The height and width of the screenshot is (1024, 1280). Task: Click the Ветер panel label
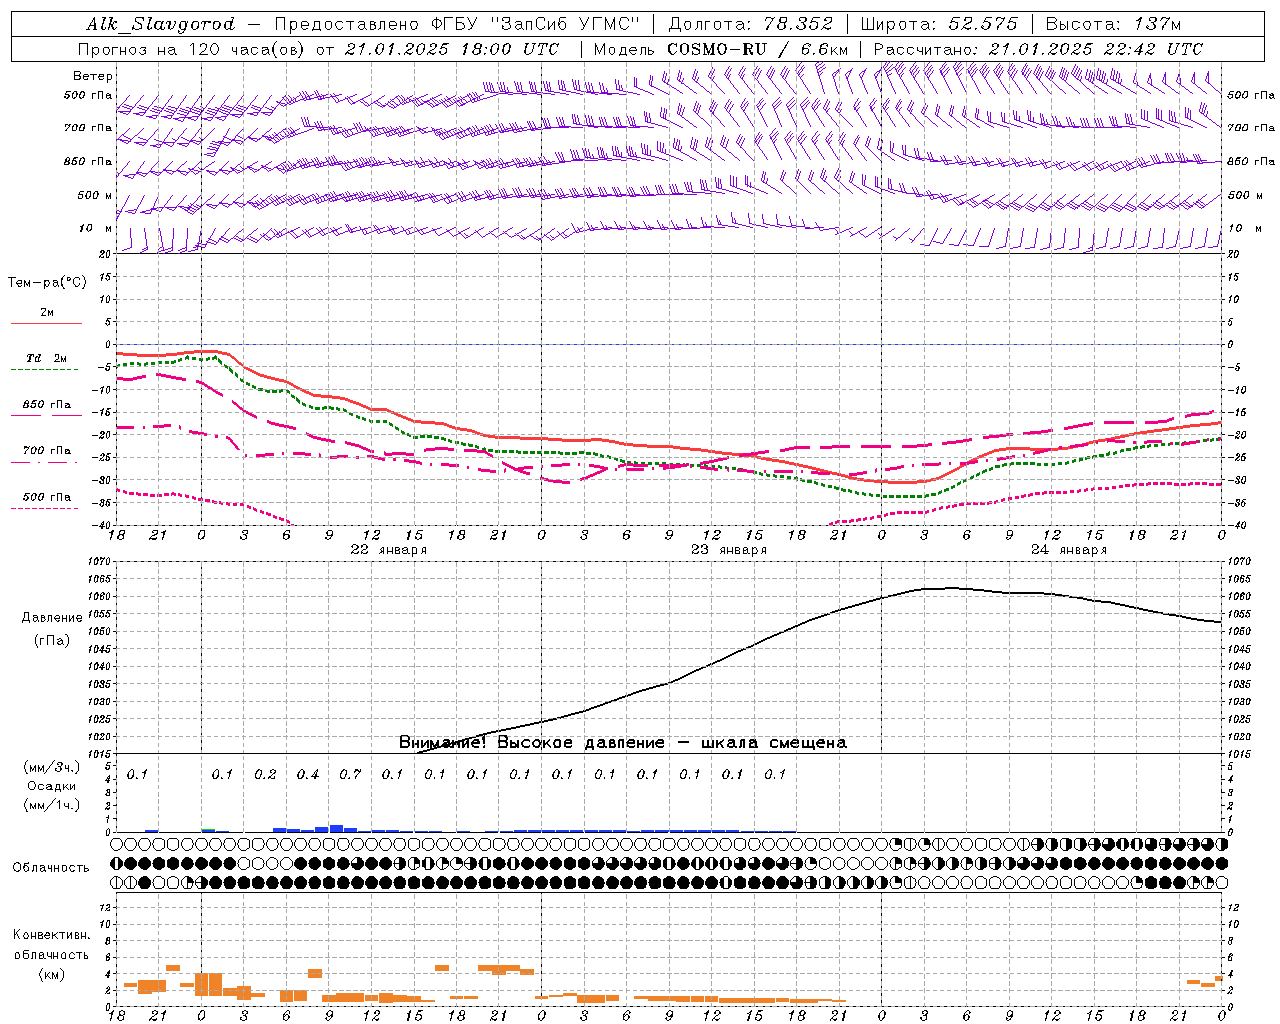click(x=93, y=76)
